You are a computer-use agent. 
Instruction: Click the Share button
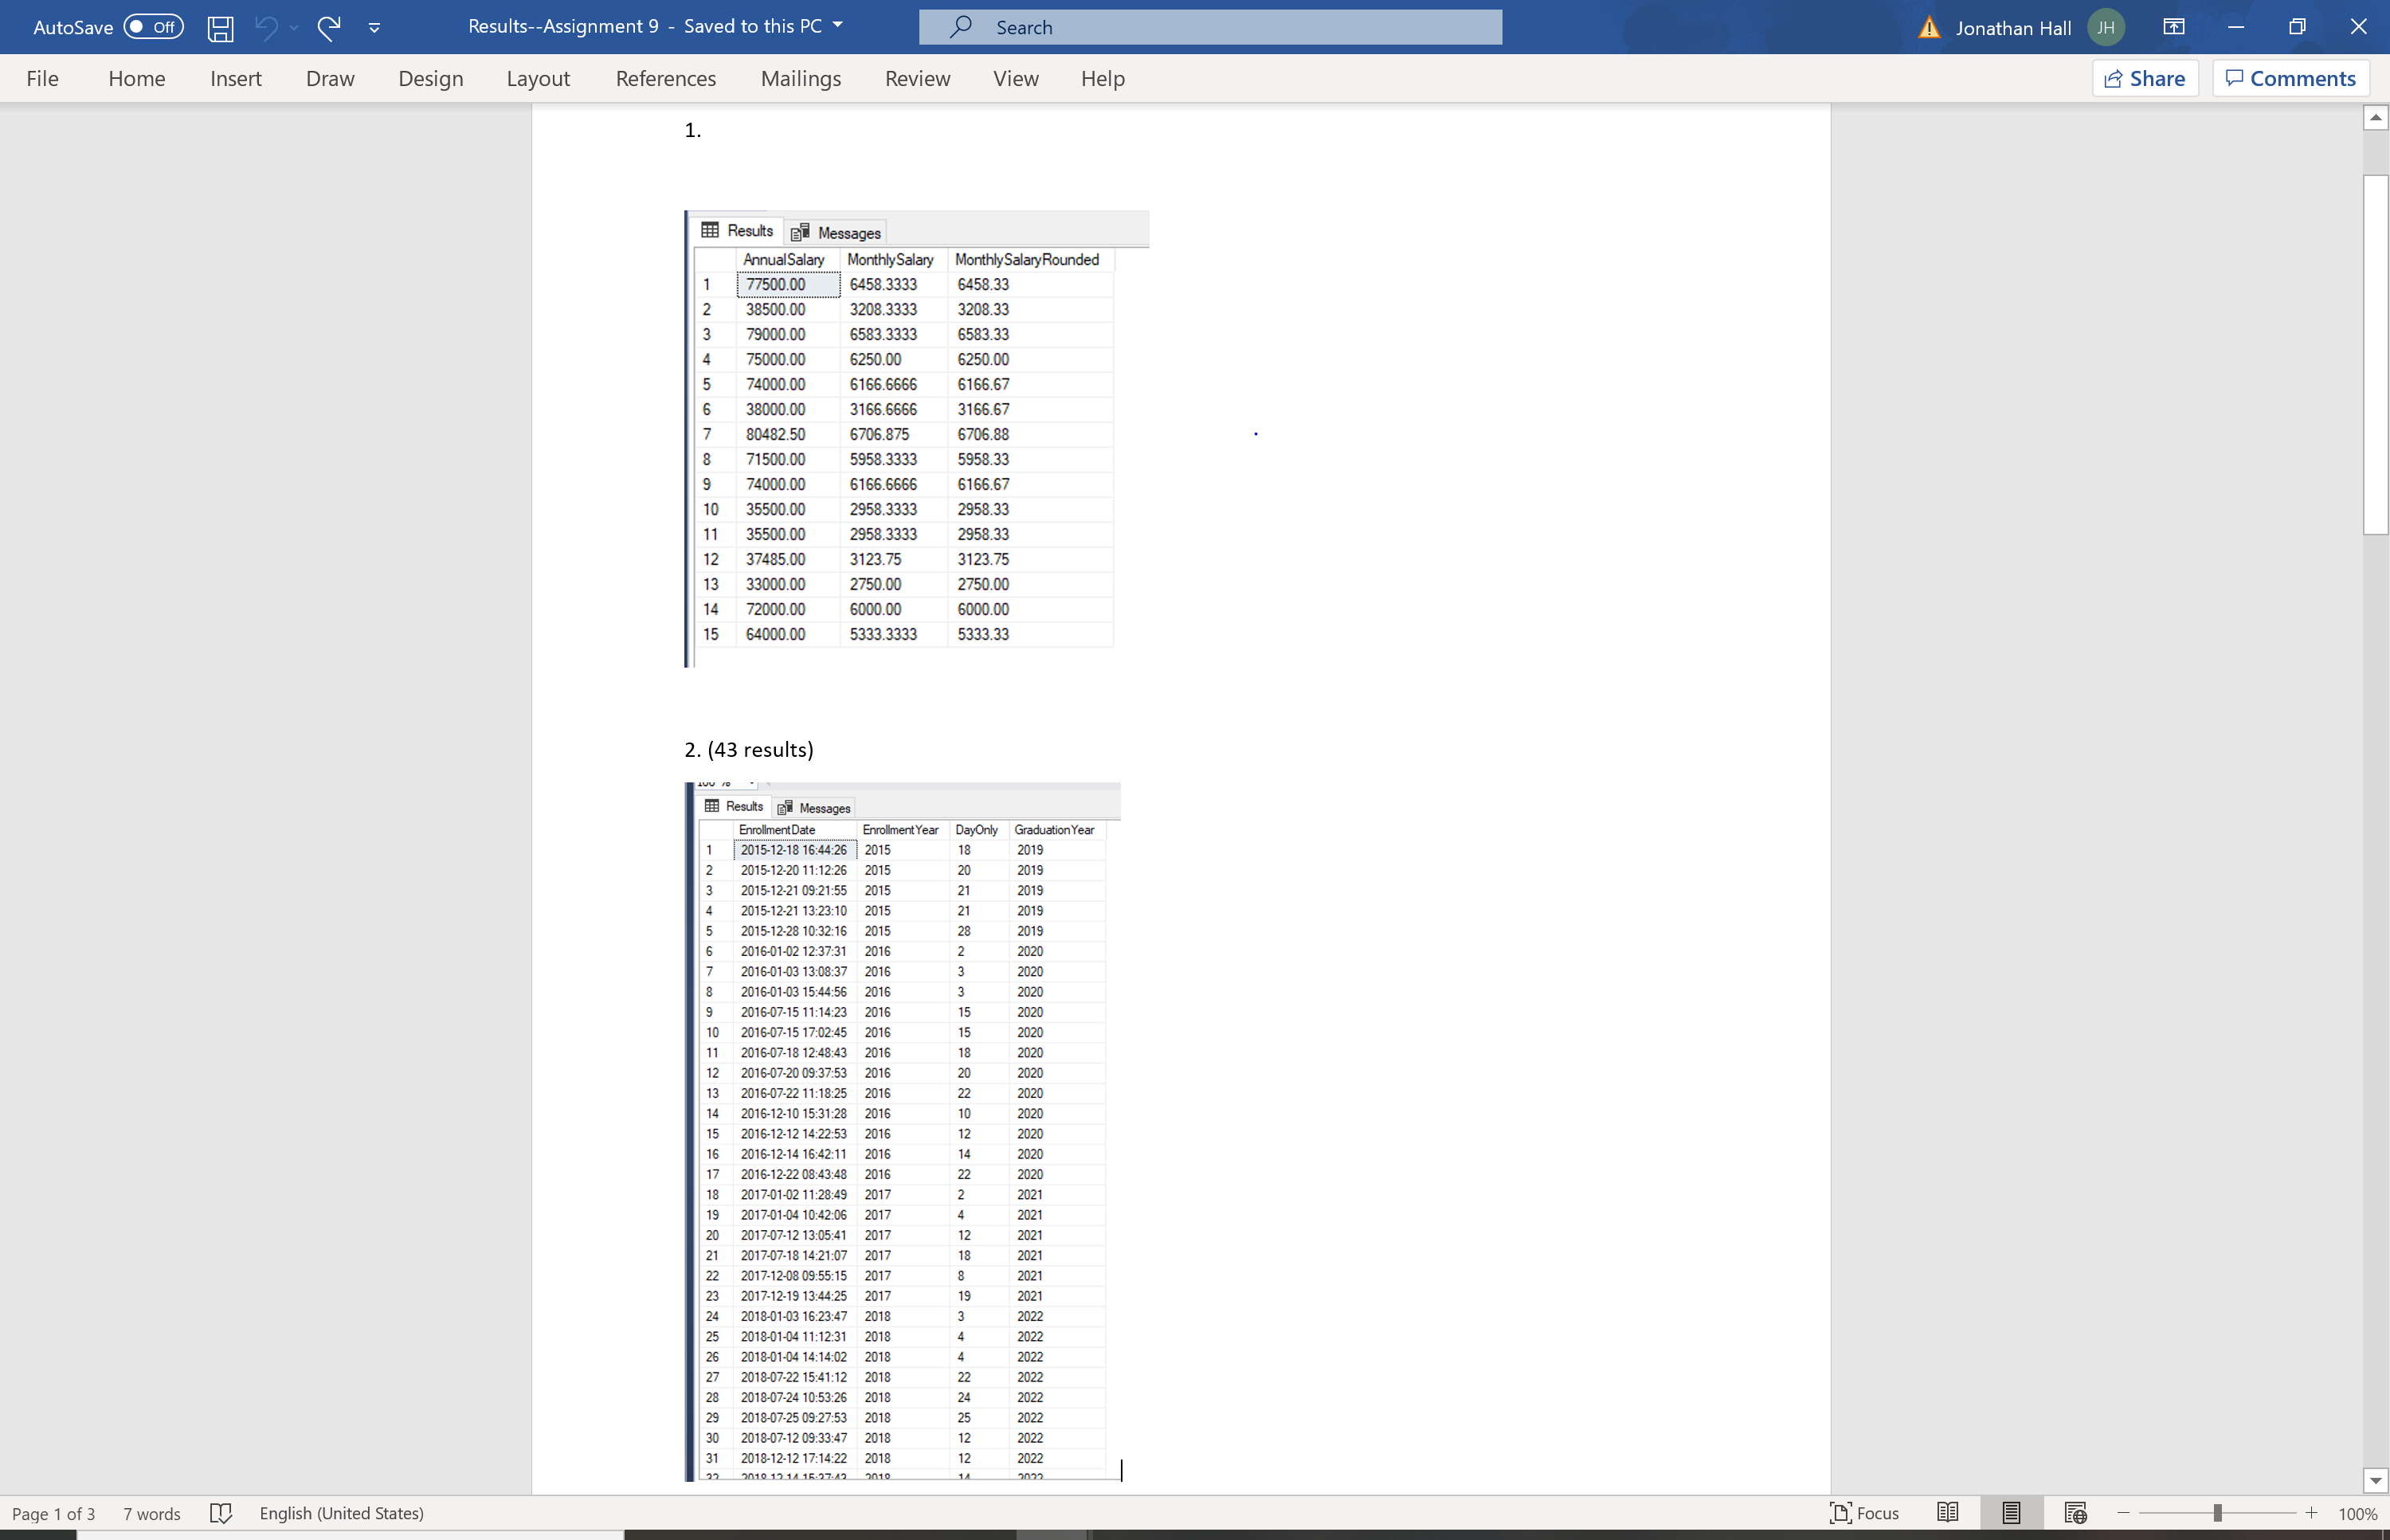click(x=2144, y=78)
